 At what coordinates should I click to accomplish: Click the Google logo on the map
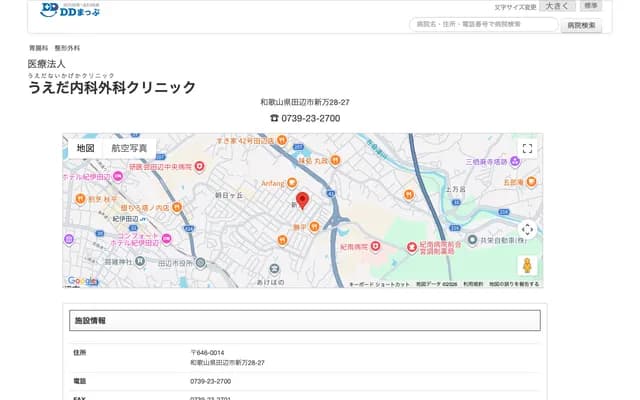click(81, 281)
